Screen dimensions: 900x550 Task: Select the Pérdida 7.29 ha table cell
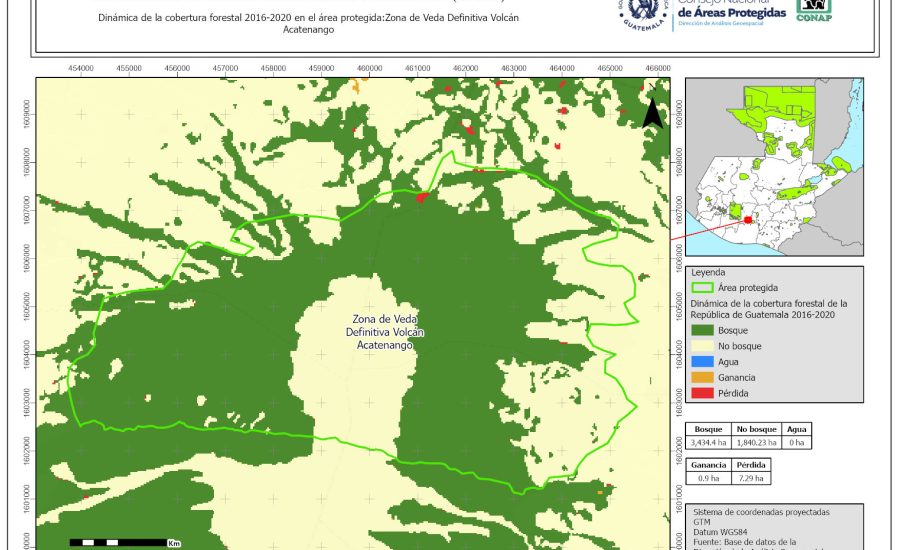click(752, 478)
